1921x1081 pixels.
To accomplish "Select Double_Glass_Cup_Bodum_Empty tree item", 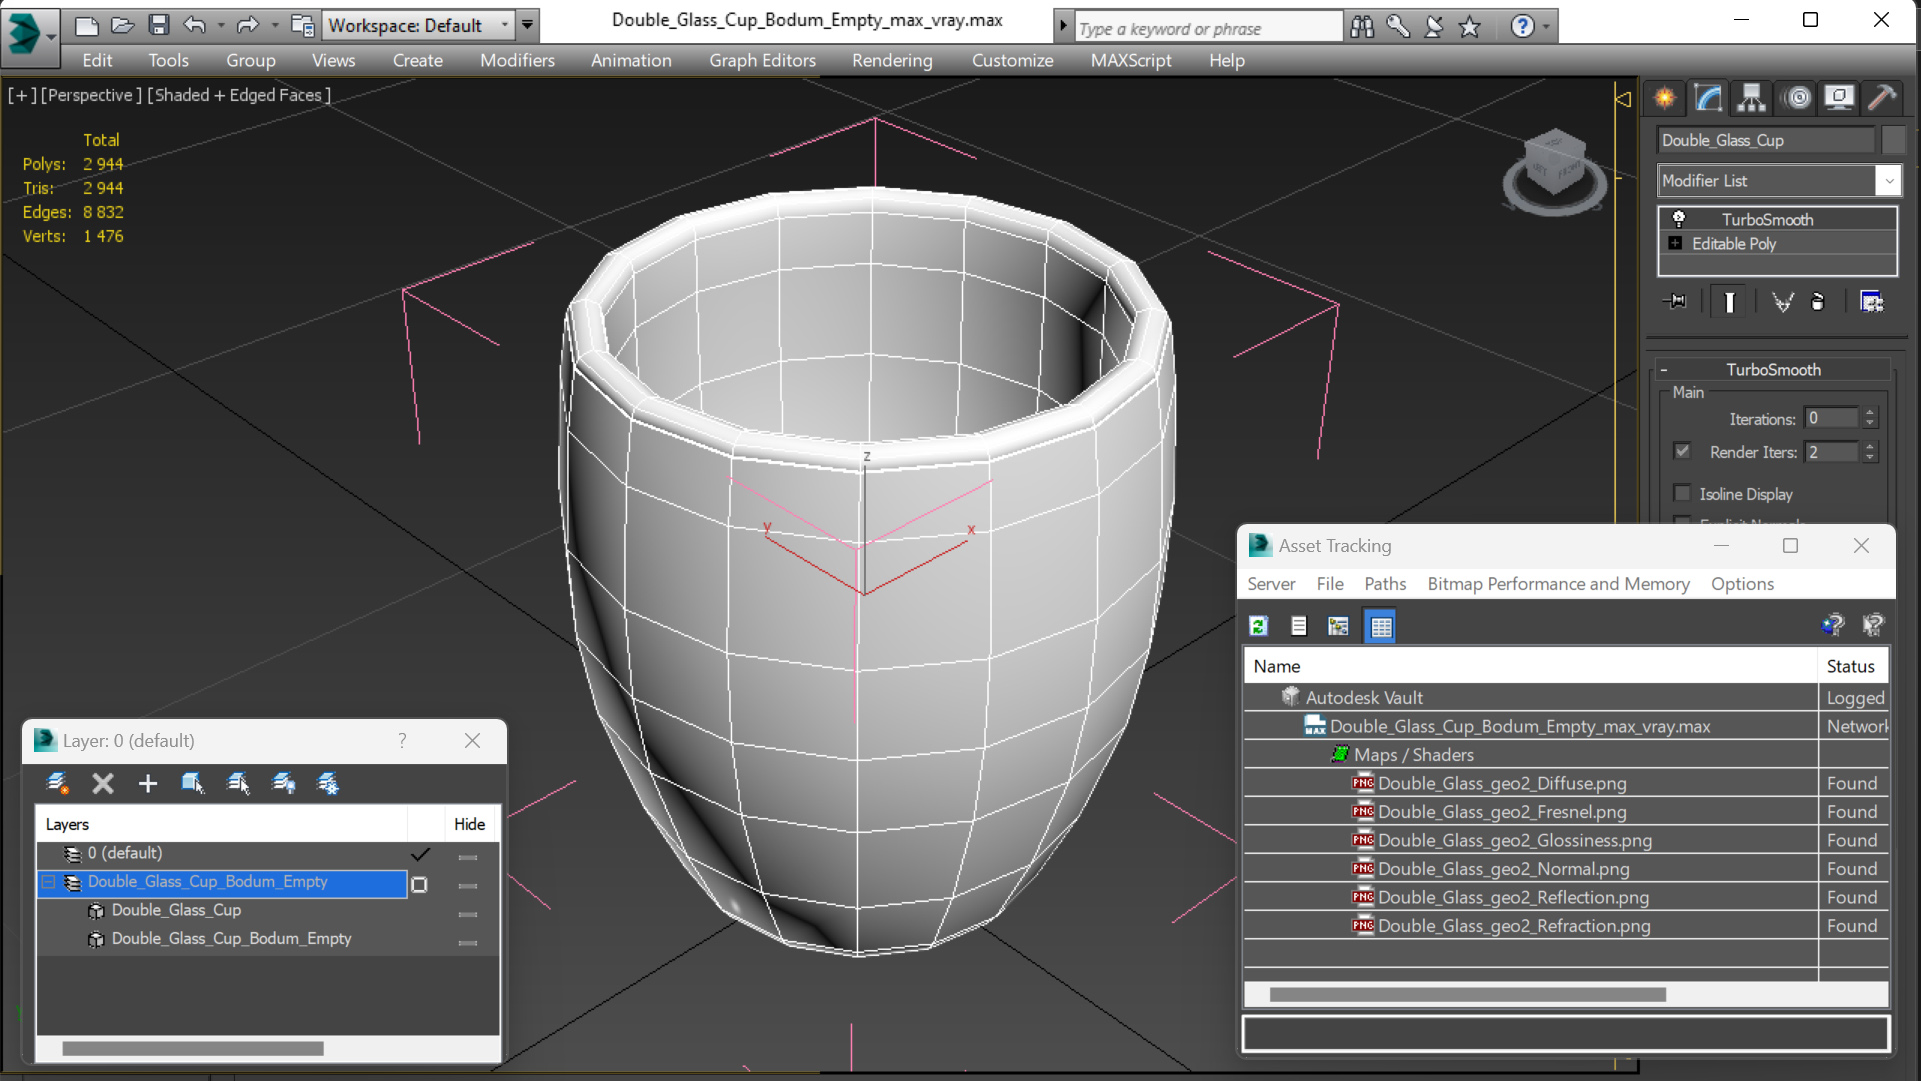I will pyautogui.click(x=231, y=938).
